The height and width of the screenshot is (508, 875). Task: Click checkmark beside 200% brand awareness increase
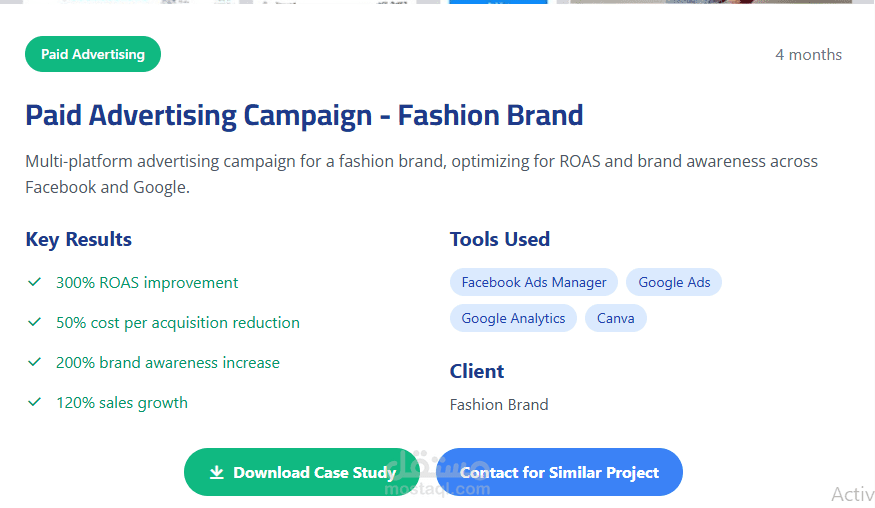pos(34,363)
